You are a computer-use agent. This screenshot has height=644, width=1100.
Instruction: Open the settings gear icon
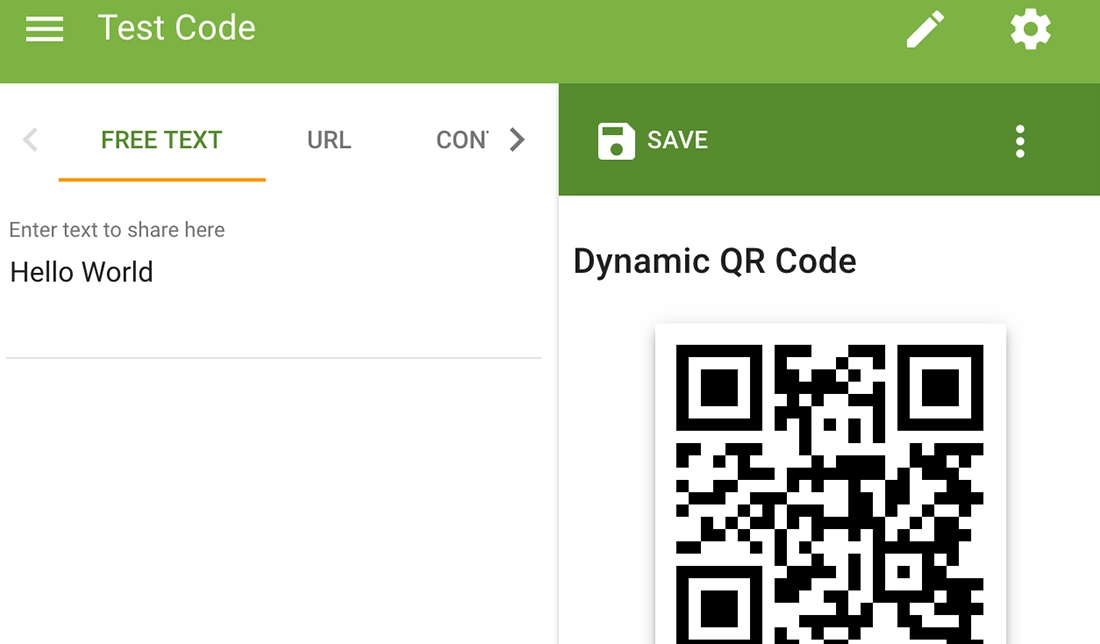click(1030, 29)
